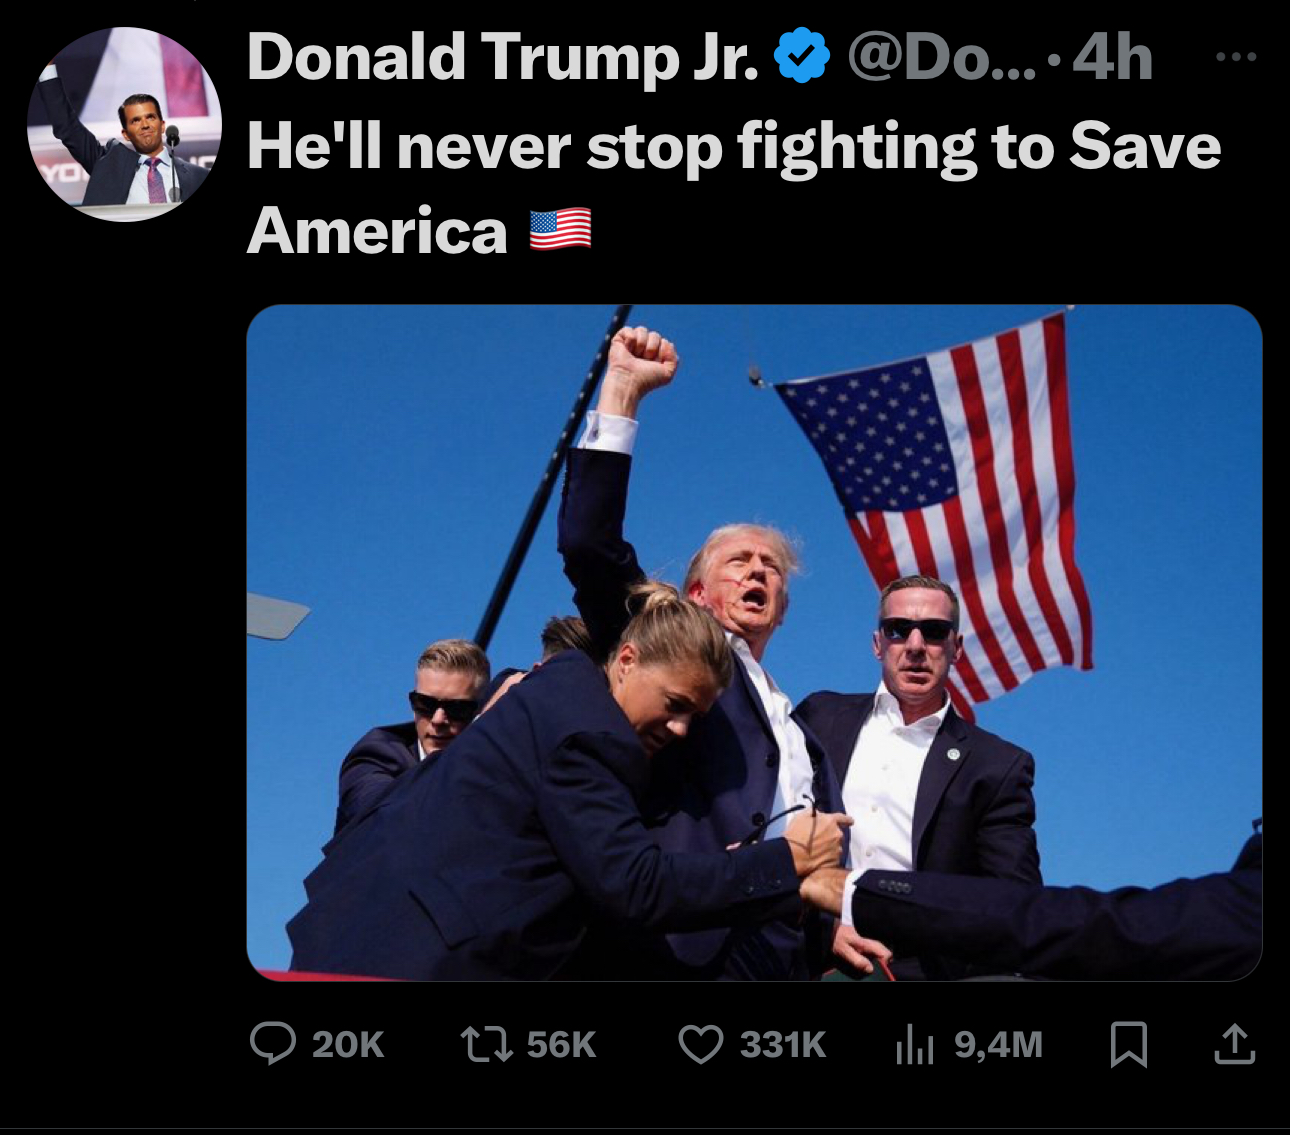The height and width of the screenshot is (1135, 1290).
Task: Open the circular profile avatar
Action: (x=124, y=124)
